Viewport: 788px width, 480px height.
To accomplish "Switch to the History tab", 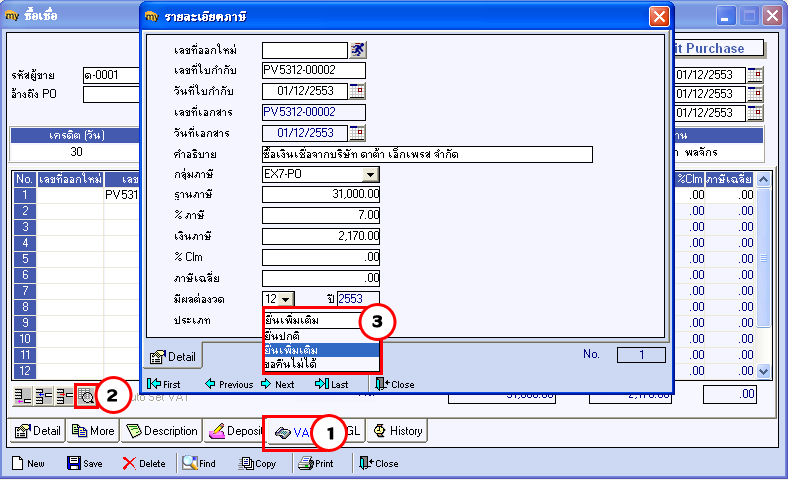I will [398, 431].
